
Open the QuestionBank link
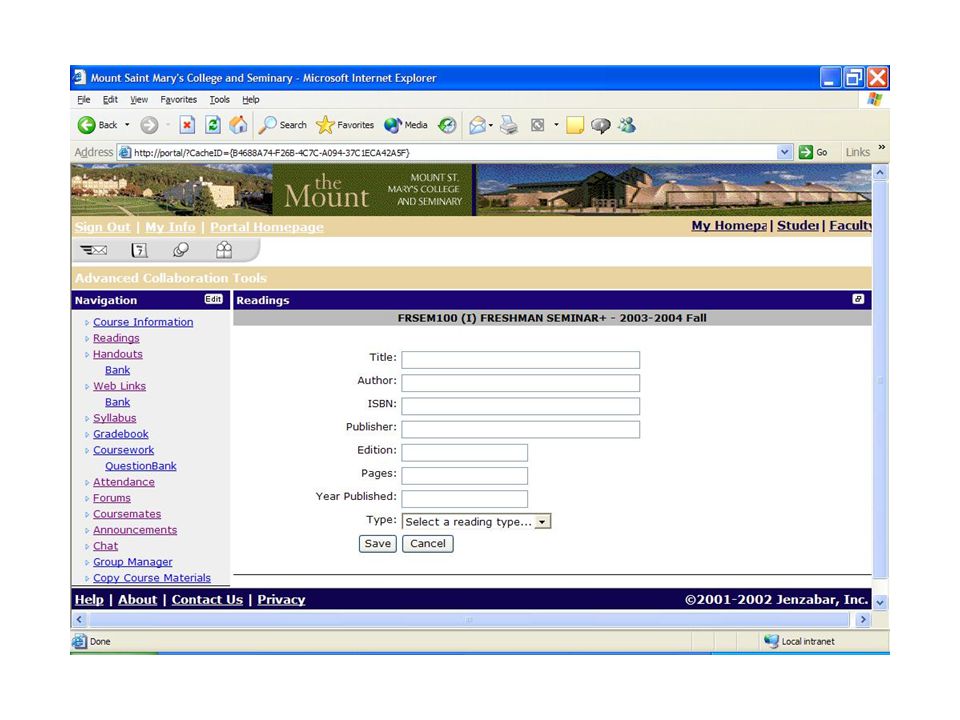(x=141, y=466)
